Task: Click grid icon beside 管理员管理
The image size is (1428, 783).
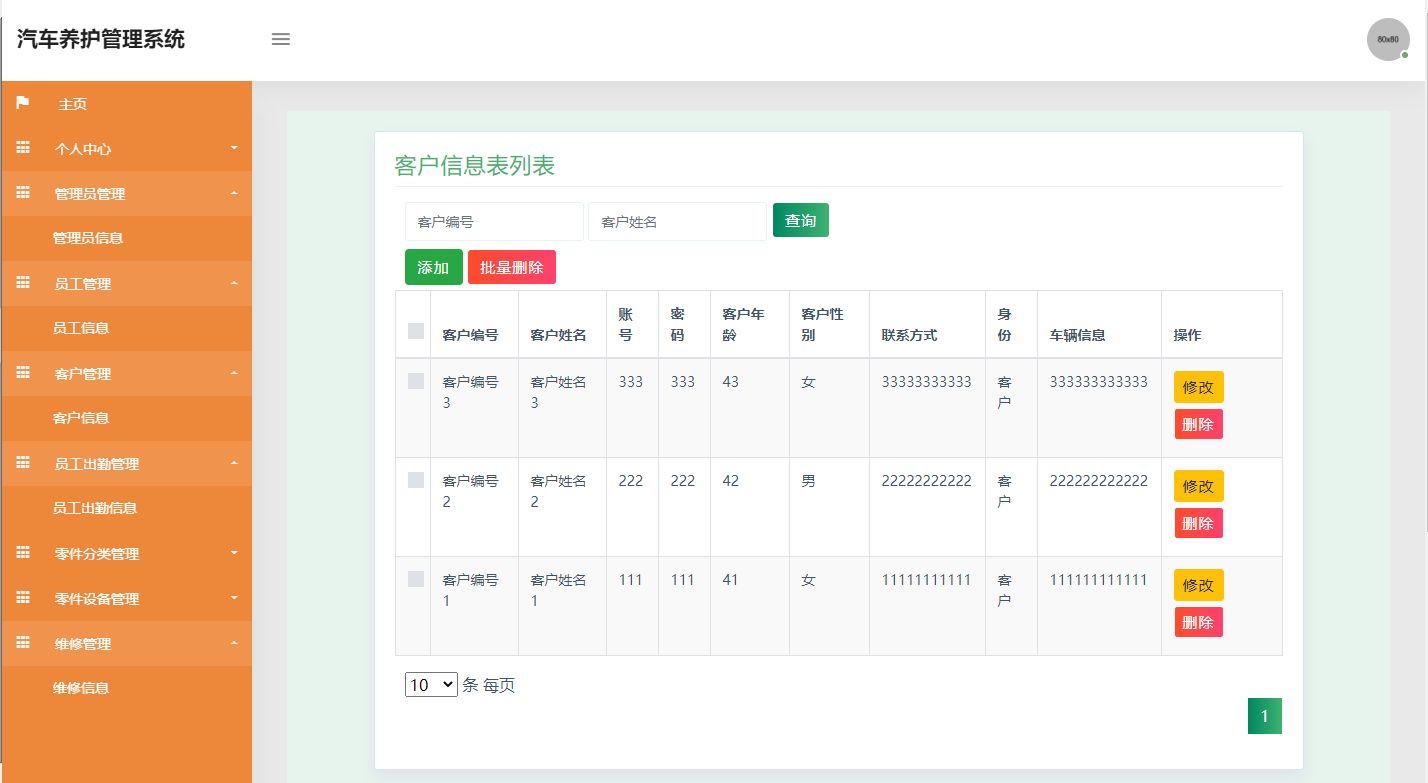Action: click(x=23, y=193)
